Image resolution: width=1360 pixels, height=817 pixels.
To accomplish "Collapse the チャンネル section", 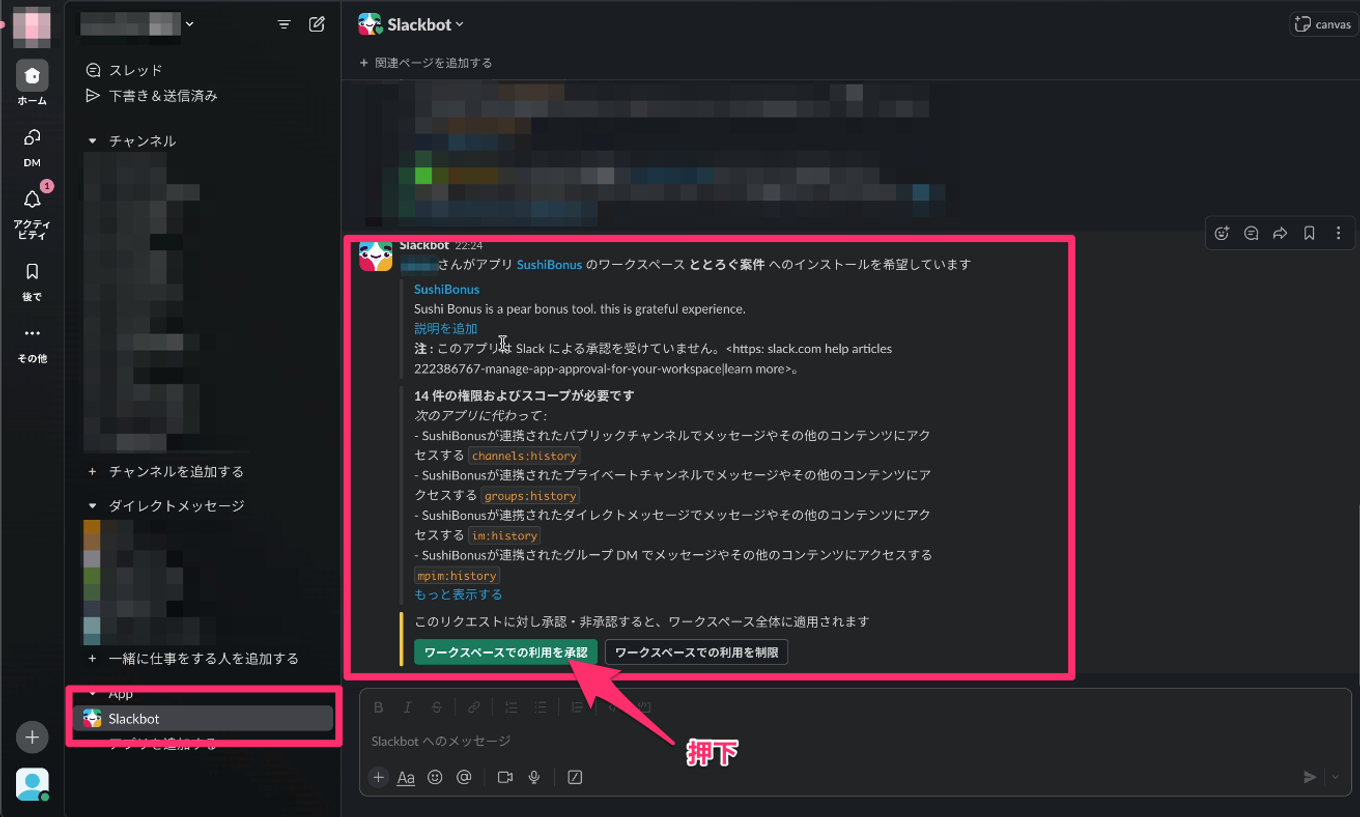I will coord(92,141).
